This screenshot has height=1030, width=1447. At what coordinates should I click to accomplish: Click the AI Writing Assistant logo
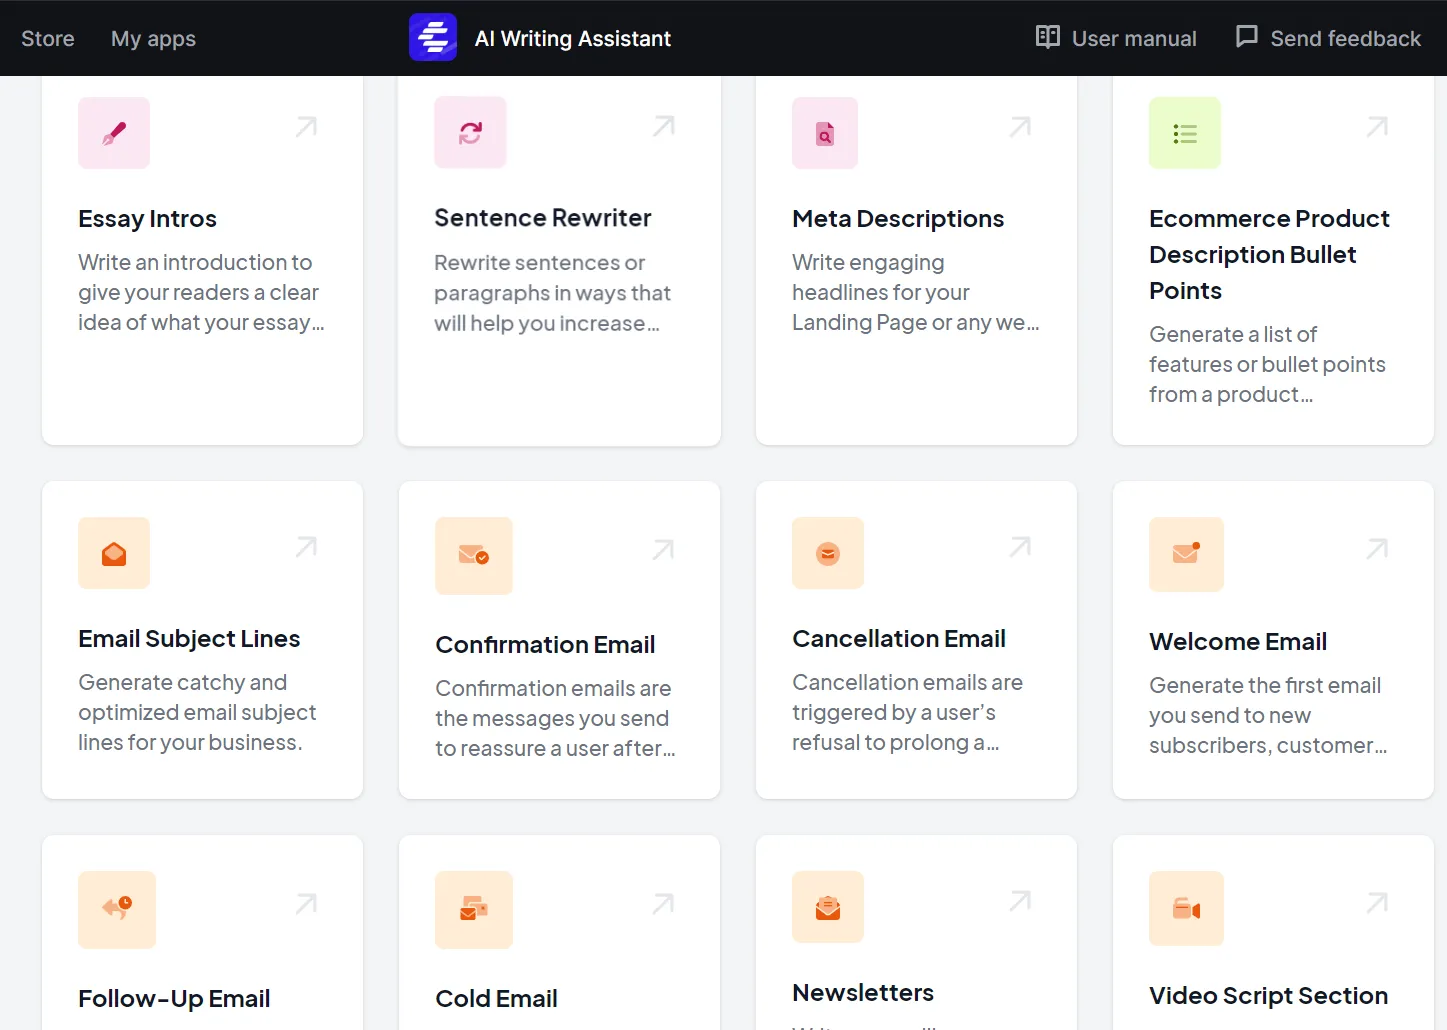tap(433, 38)
